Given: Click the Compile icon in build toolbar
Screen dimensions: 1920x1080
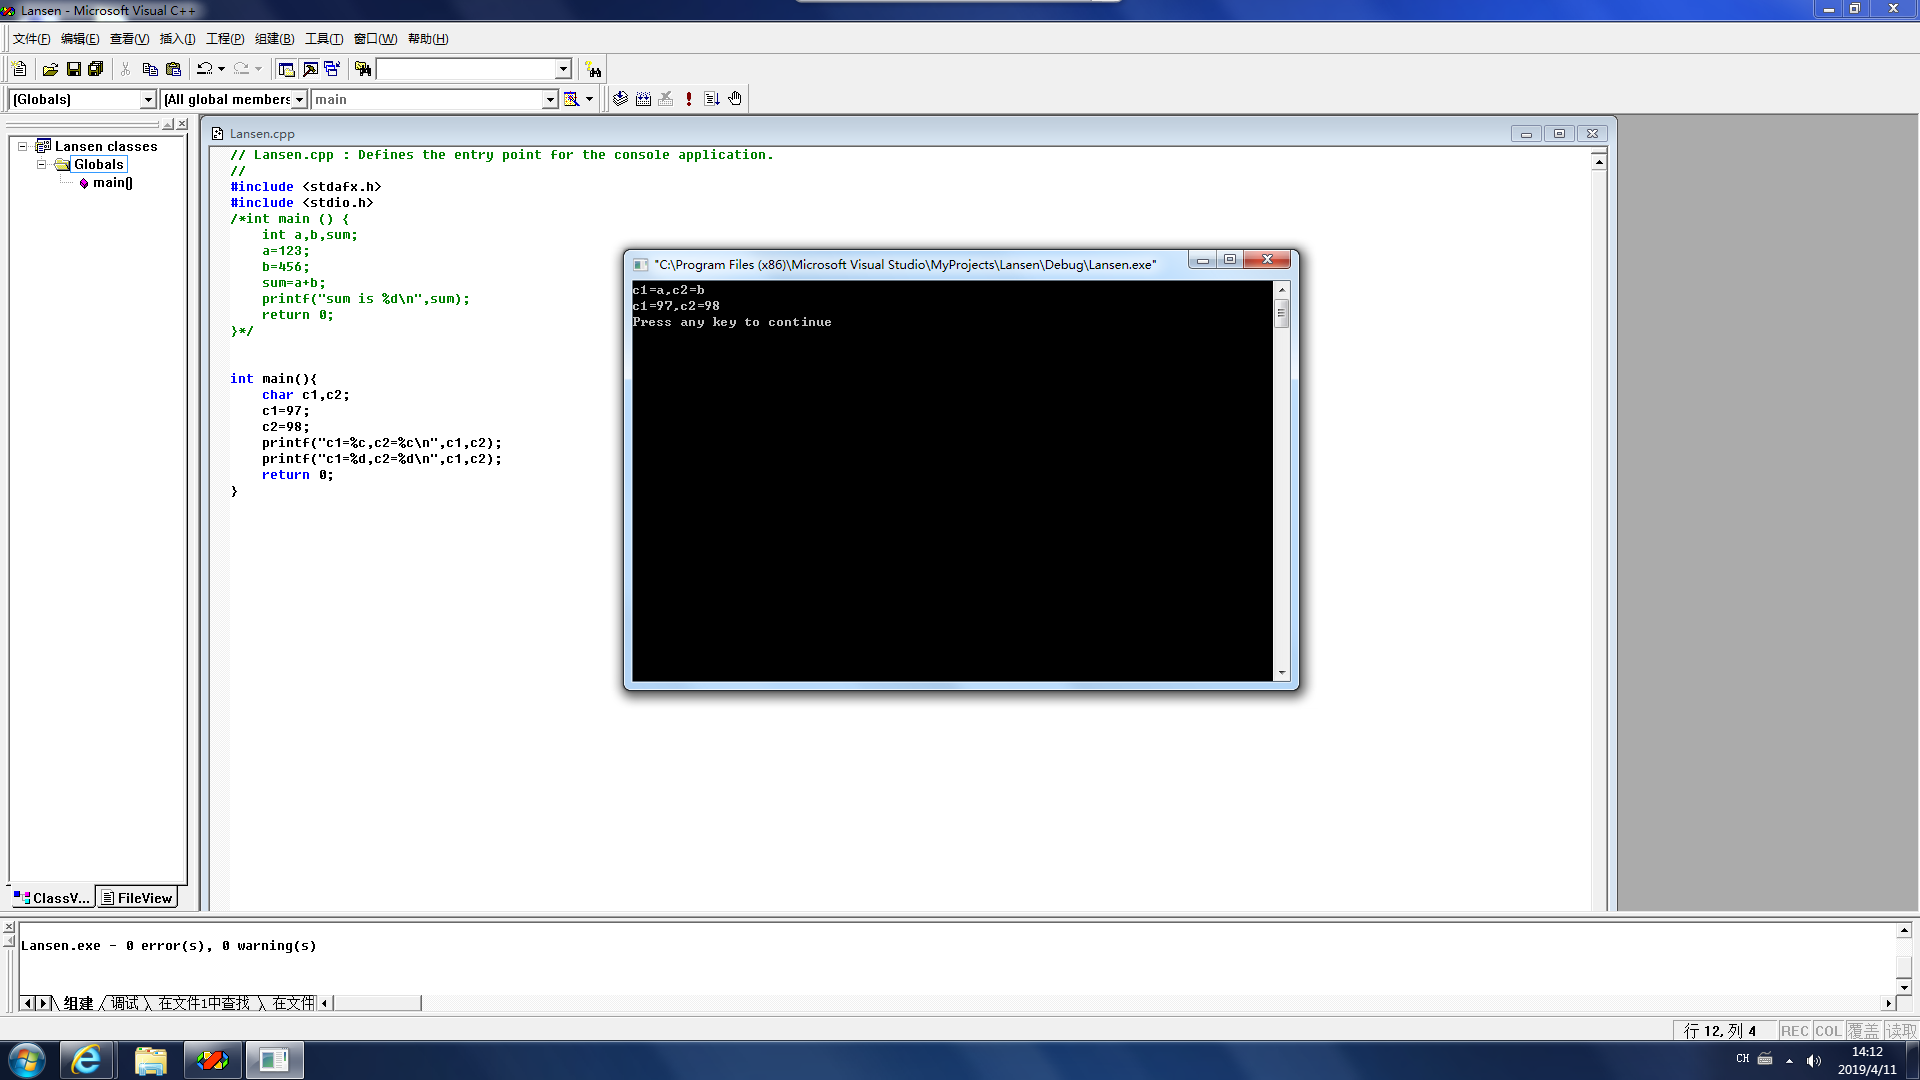Looking at the screenshot, I should (x=620, y=99).
